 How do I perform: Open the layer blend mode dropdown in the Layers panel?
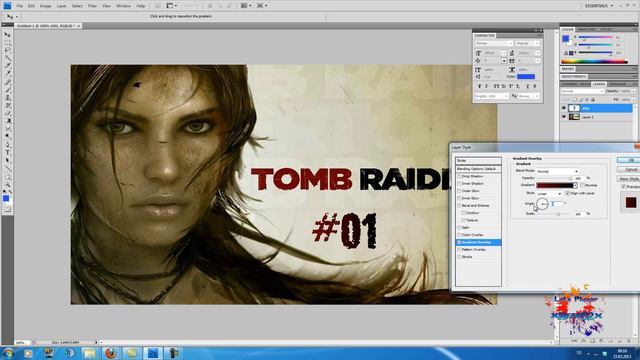(x=582, y=91)
